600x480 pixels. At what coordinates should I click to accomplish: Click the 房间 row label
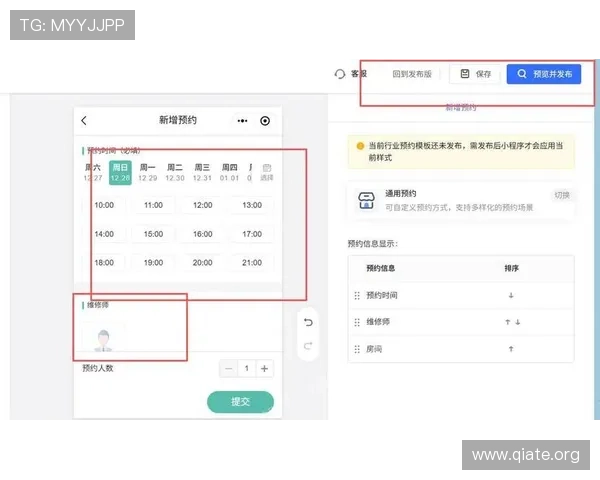[374, 349]
